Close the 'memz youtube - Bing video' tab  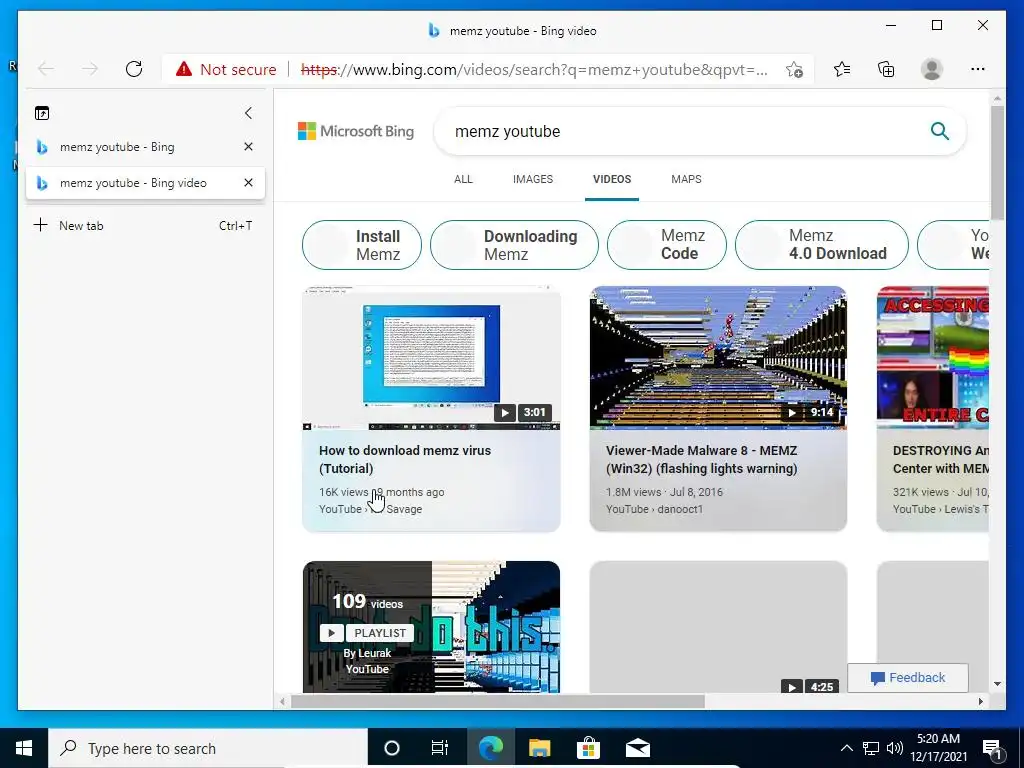(248, 183)
